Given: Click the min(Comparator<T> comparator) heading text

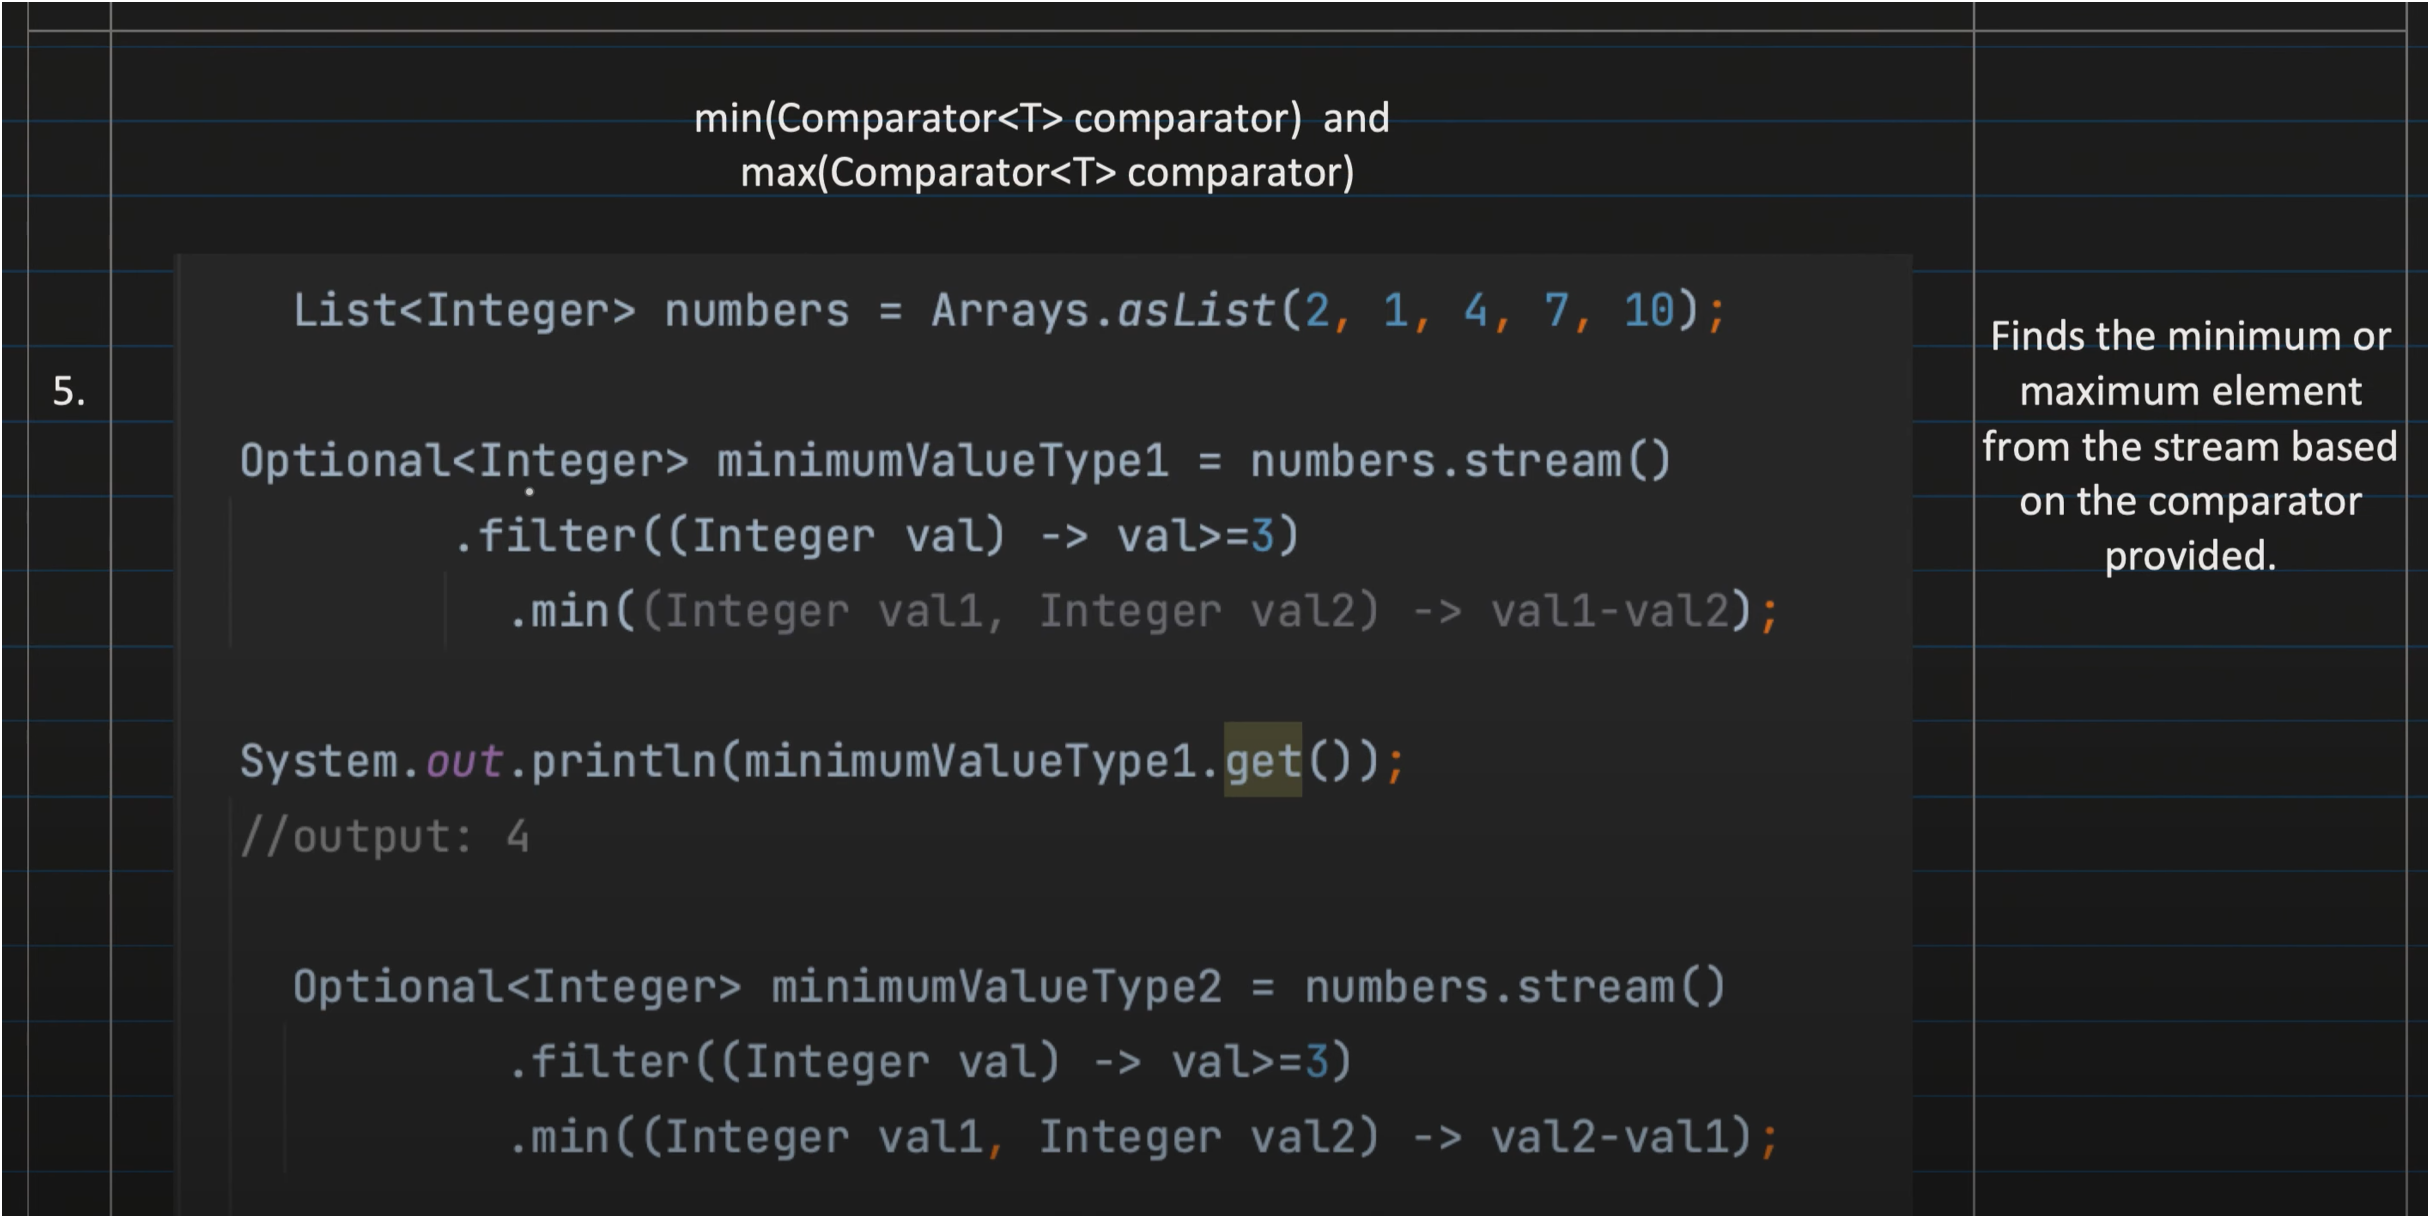Looking at the screenshot, I should [x=997, y=119].
